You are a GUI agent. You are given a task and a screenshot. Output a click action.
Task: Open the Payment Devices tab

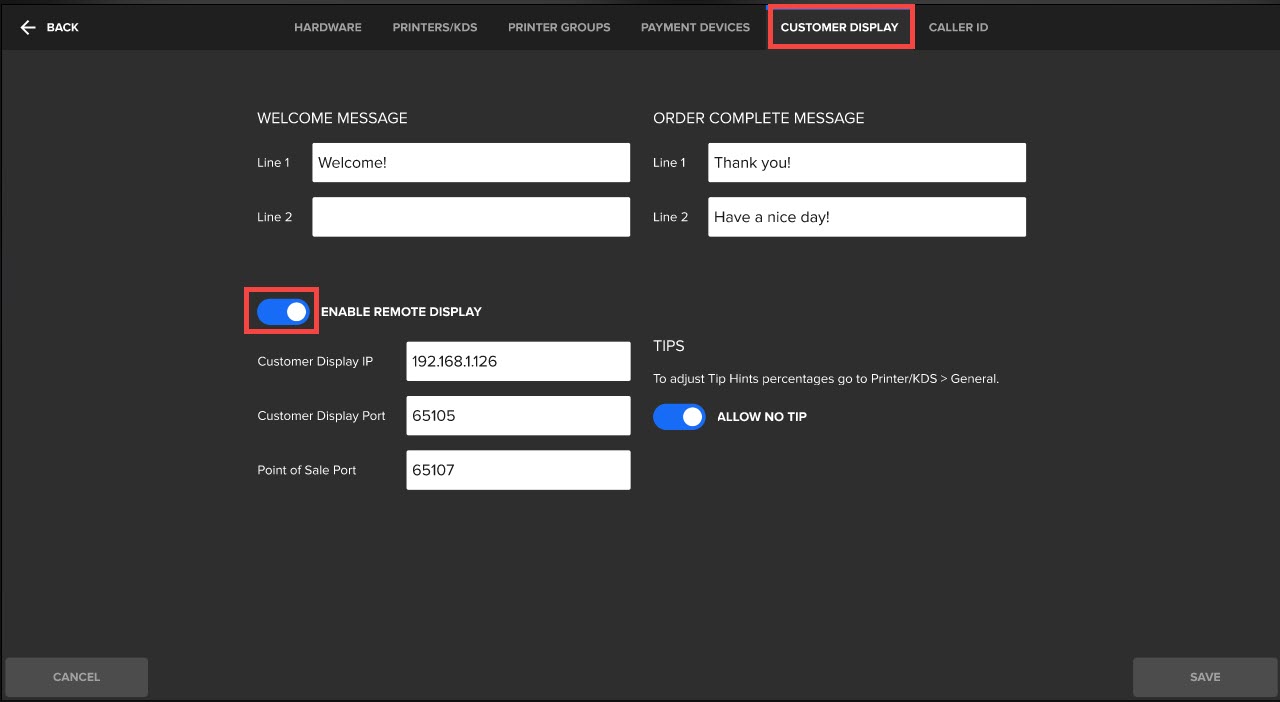[695, 27]
